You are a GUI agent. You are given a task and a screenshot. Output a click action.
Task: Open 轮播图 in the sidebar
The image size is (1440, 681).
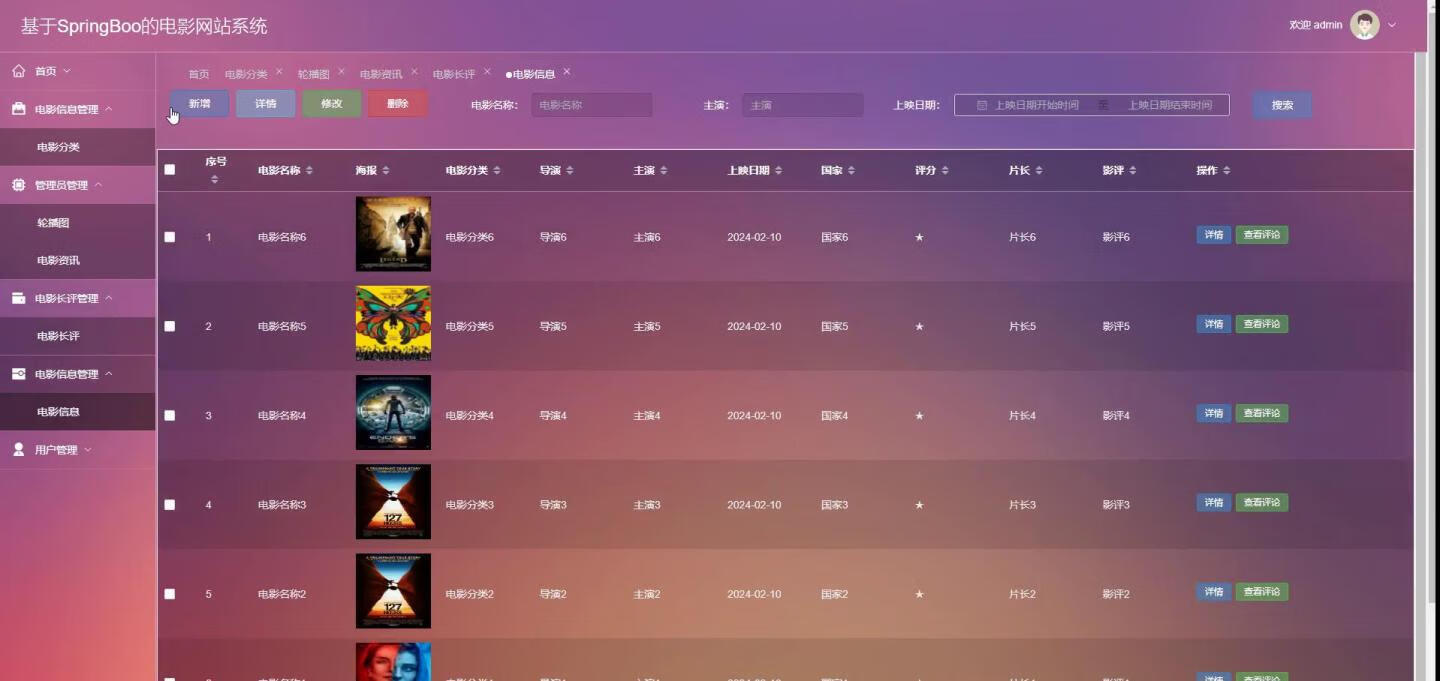[77, 223]
